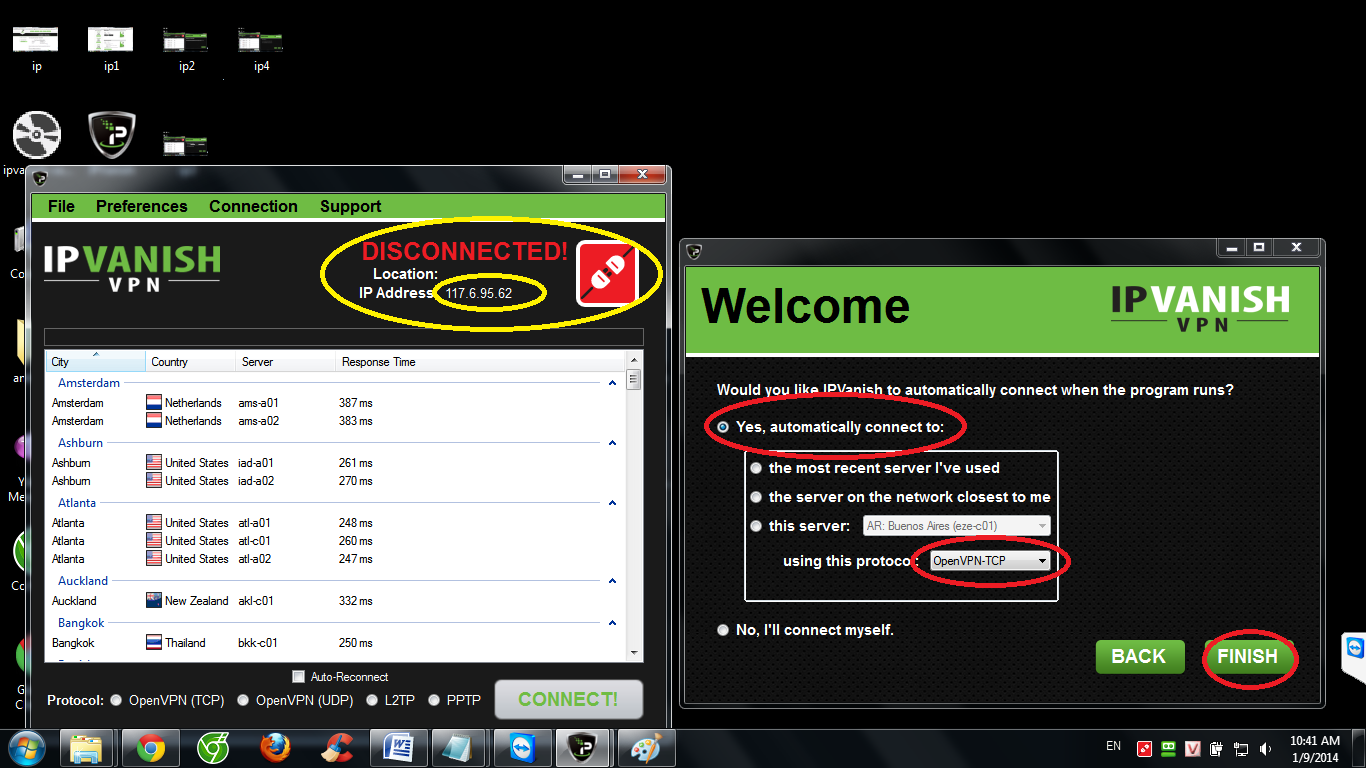
Task: Open CCleaner from the taskbar
Action: [x=337, y=748]
